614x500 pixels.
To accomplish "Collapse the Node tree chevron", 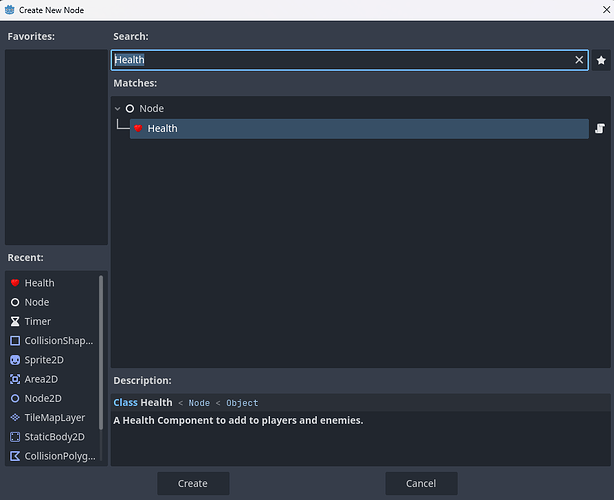I will [x=117, y=108].
